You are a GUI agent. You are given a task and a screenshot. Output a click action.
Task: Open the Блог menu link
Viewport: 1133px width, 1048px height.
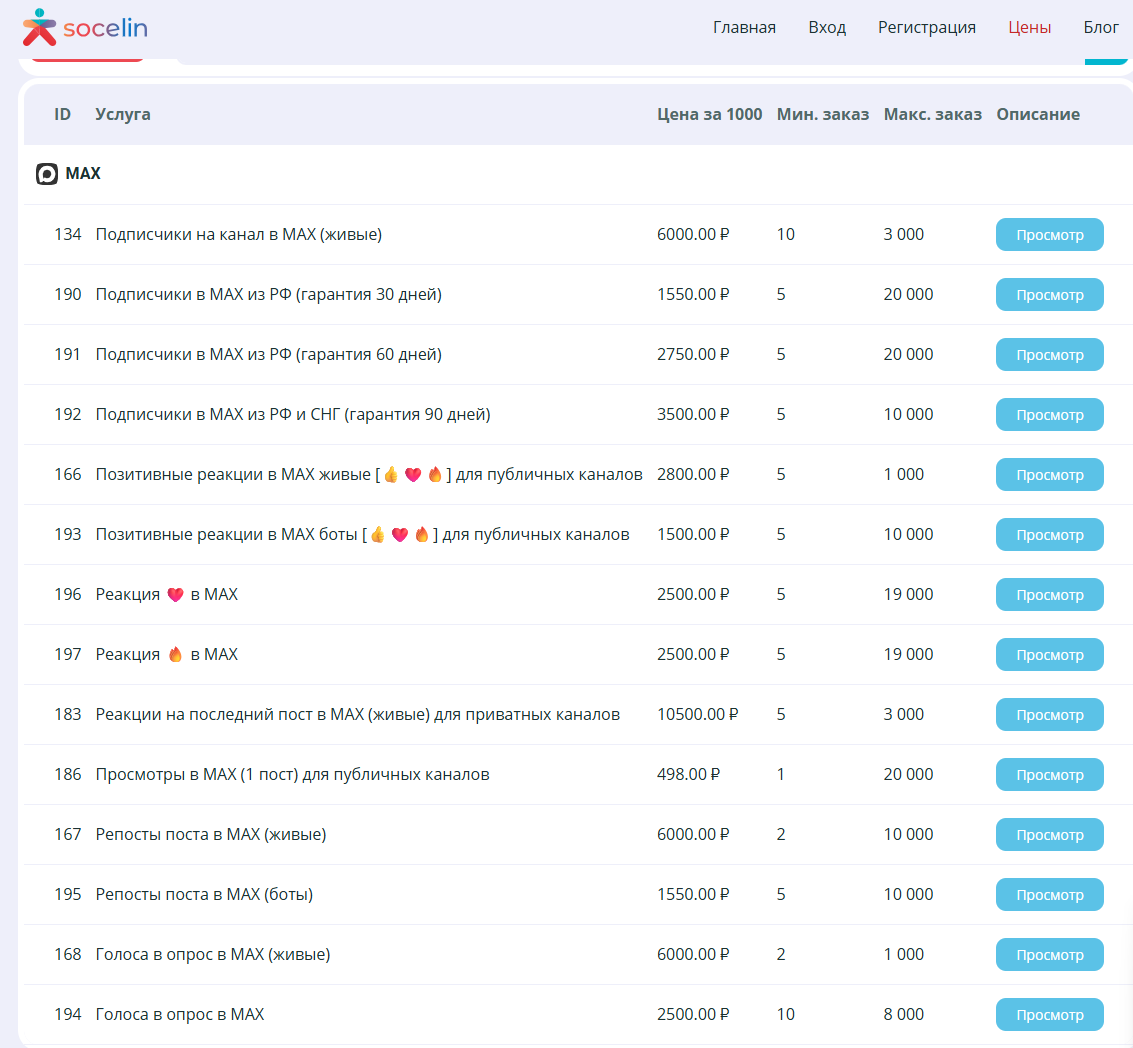[x=1100, y=27]
